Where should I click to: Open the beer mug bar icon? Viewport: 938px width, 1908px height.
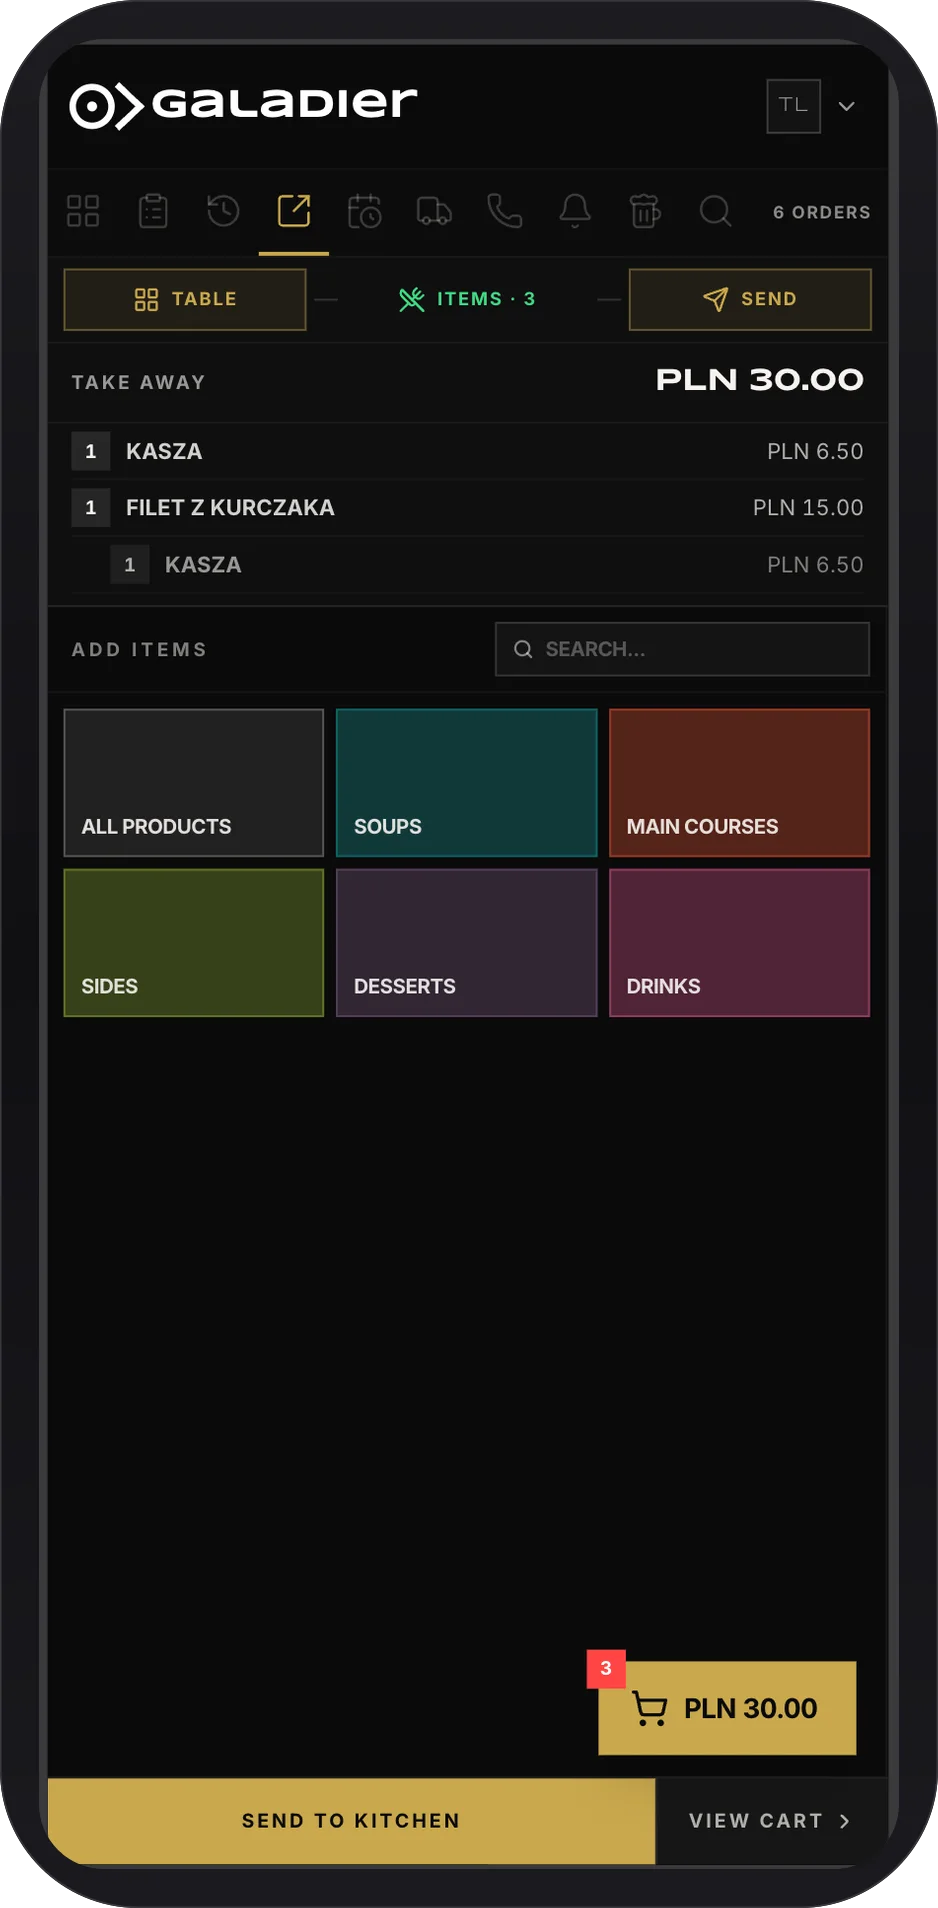coord(645,211)
